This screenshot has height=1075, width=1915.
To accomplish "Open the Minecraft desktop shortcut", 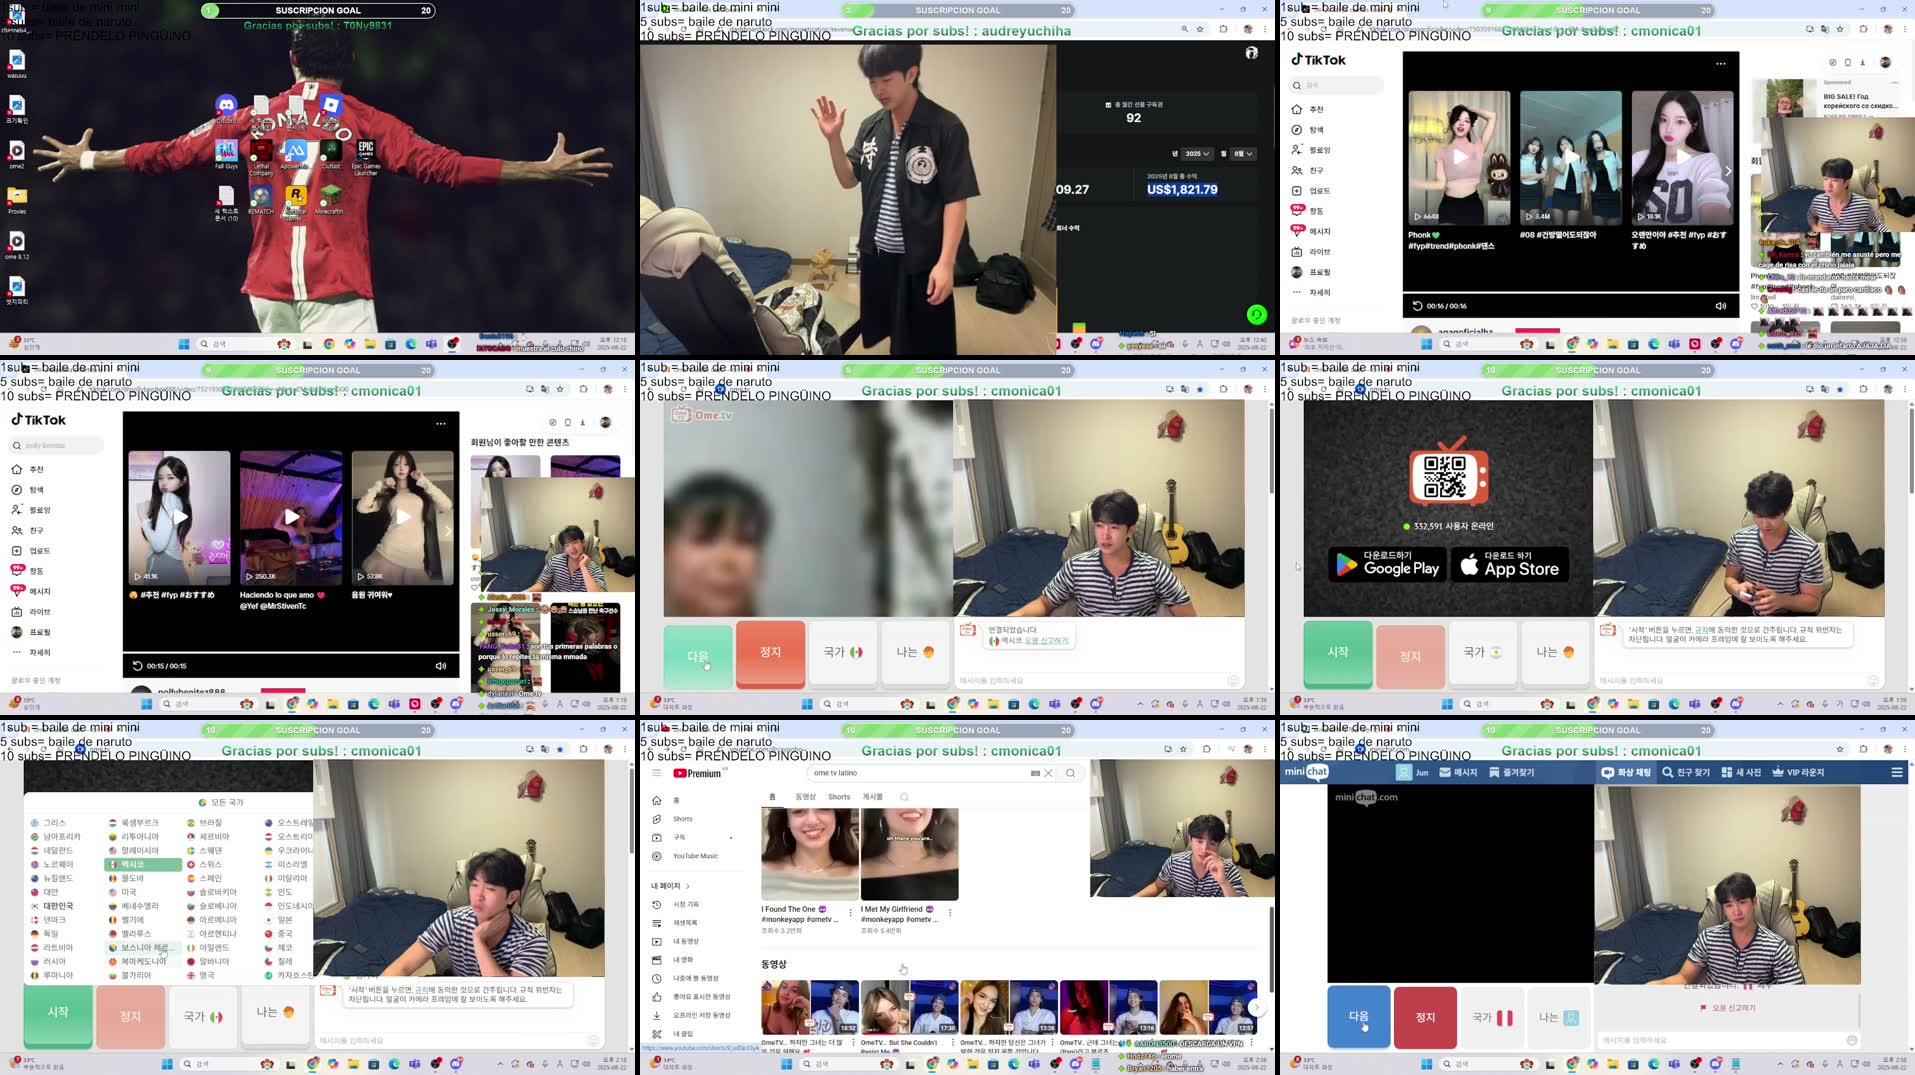I will coord(330,200).
